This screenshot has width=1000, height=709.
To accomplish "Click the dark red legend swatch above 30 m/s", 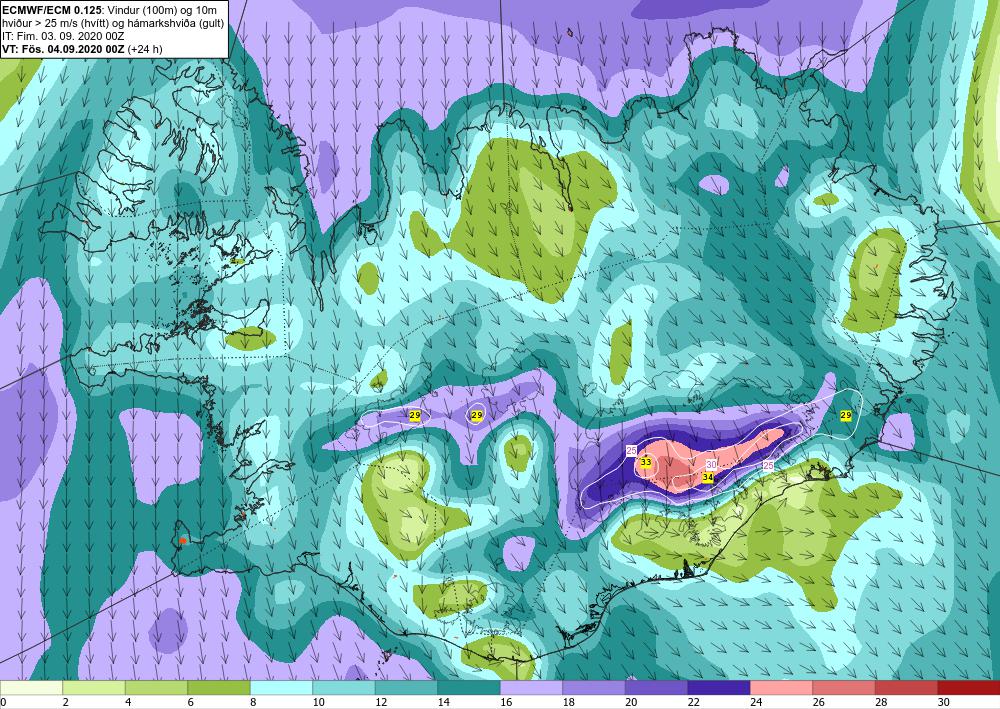I will coord(969,688).
